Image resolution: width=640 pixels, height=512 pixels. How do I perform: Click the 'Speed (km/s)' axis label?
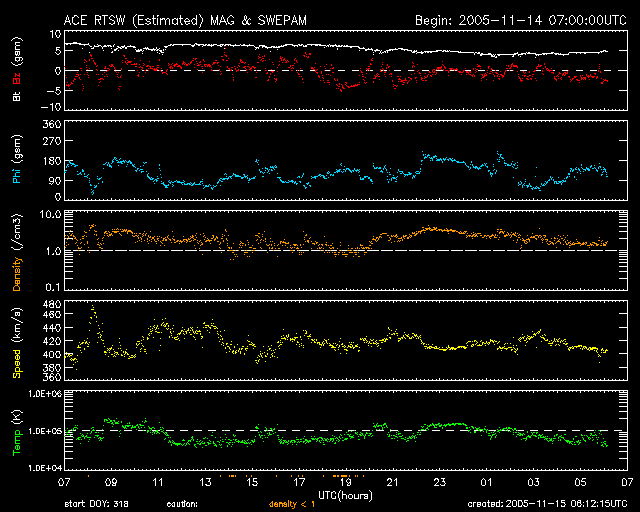point(17,343)
